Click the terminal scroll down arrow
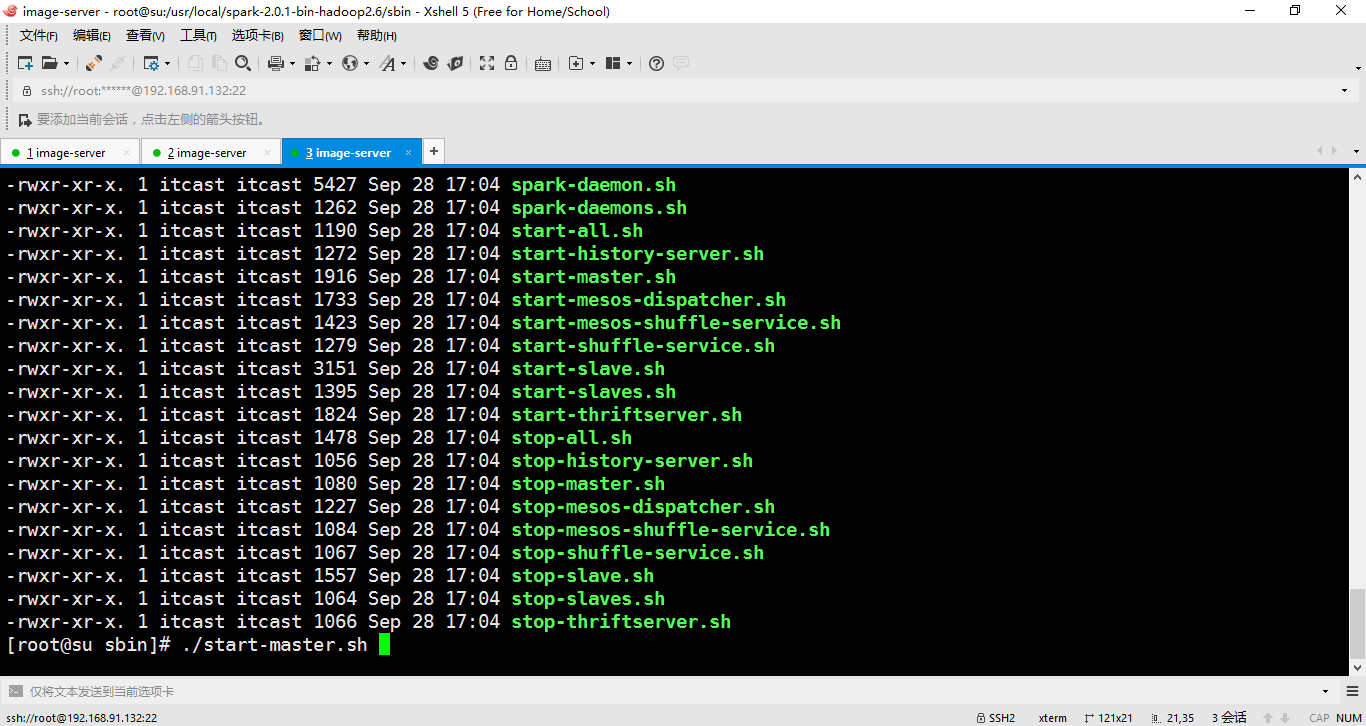The image size is (1366, 726). coord(1357,668)
